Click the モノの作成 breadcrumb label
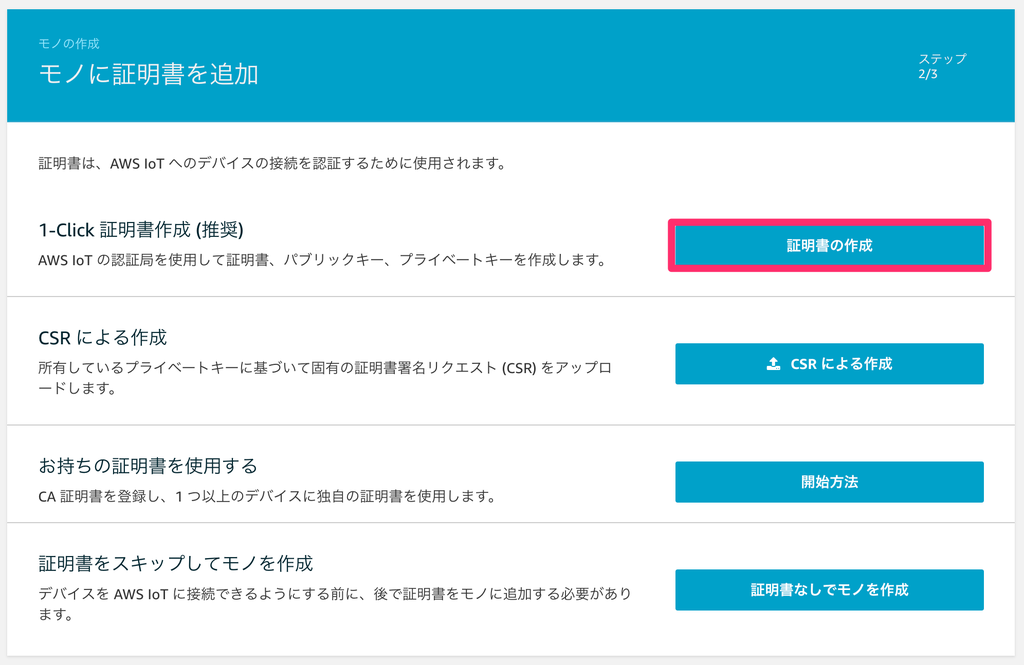This screenshot has width=1024, height=665. click(69, 44)
